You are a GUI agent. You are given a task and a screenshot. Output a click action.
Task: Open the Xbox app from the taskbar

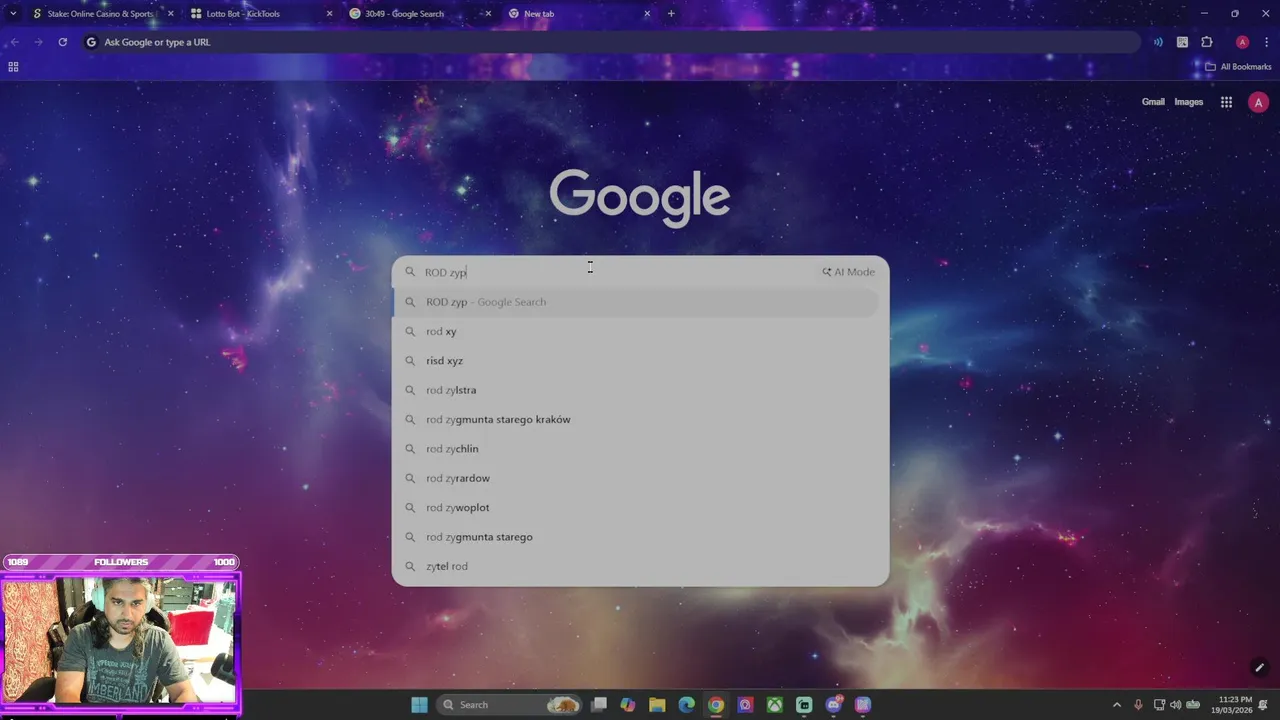click(x=775, y=705)
